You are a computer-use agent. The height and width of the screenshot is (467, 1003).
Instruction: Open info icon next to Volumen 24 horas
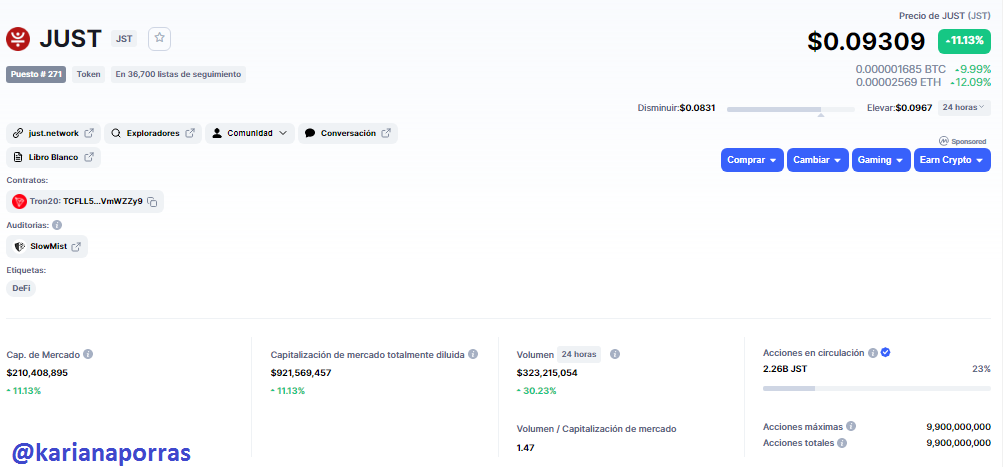click(615, 354)
